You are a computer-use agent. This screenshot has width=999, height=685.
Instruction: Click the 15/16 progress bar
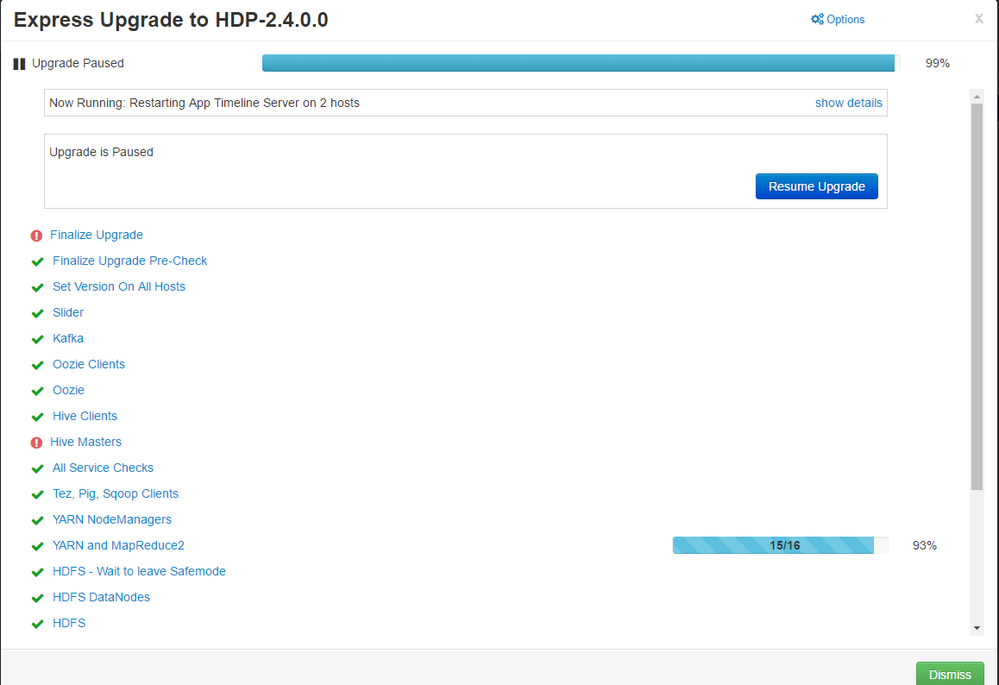point(780,545)
